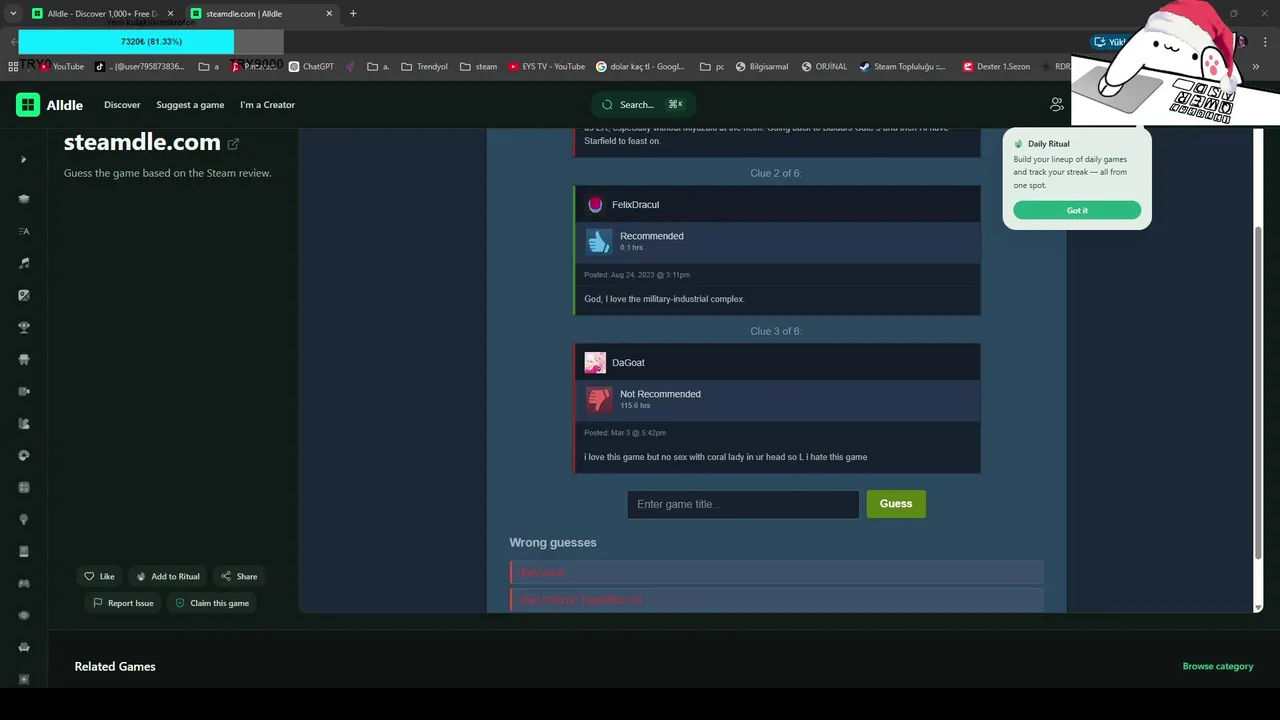This screenshot has height=720, width=1280.
Task: Open the words category icon in sidebar
Action: click(x=24, y=231)
